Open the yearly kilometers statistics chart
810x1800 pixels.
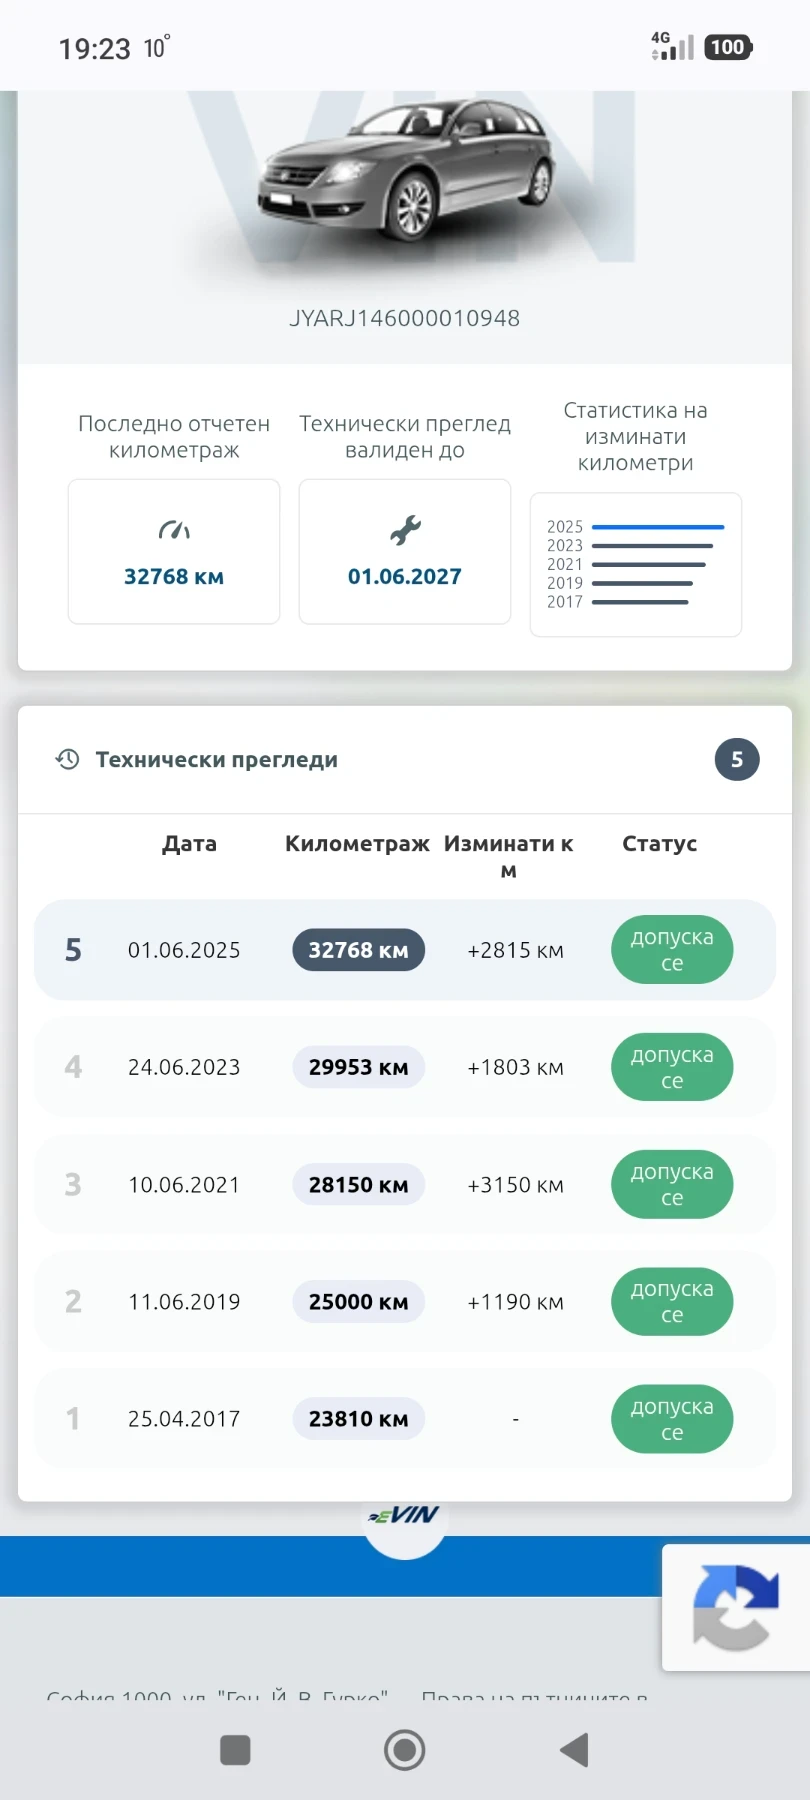pyautogui.click(x=636, y=564)
